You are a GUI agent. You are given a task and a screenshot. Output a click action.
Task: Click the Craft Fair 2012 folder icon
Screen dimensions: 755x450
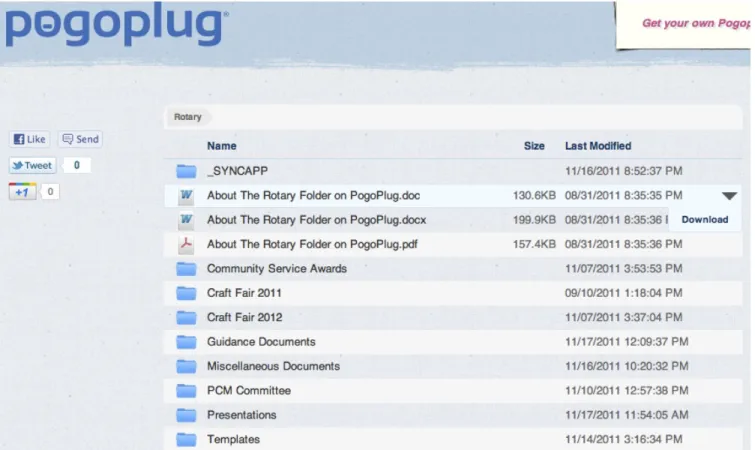[x=186, y=318]
